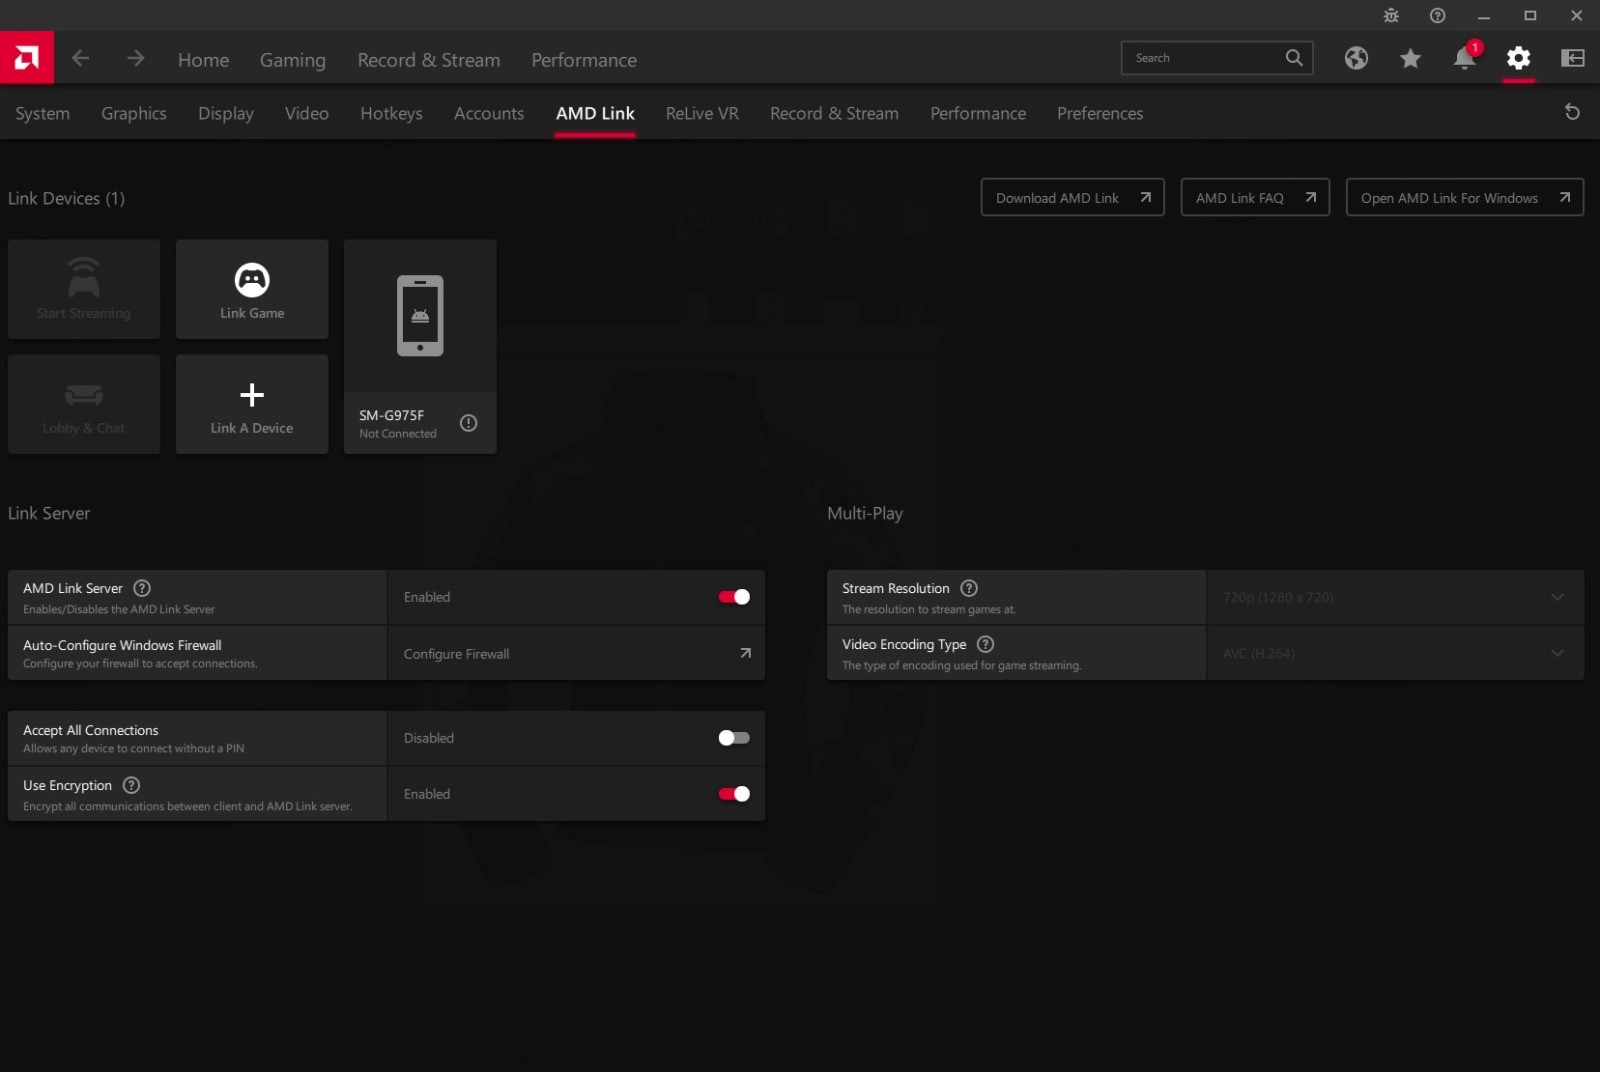Viewport: 1600px width, 1072px height.
Task: Switch to the Preferences tab
Action: coord(1100,113)
